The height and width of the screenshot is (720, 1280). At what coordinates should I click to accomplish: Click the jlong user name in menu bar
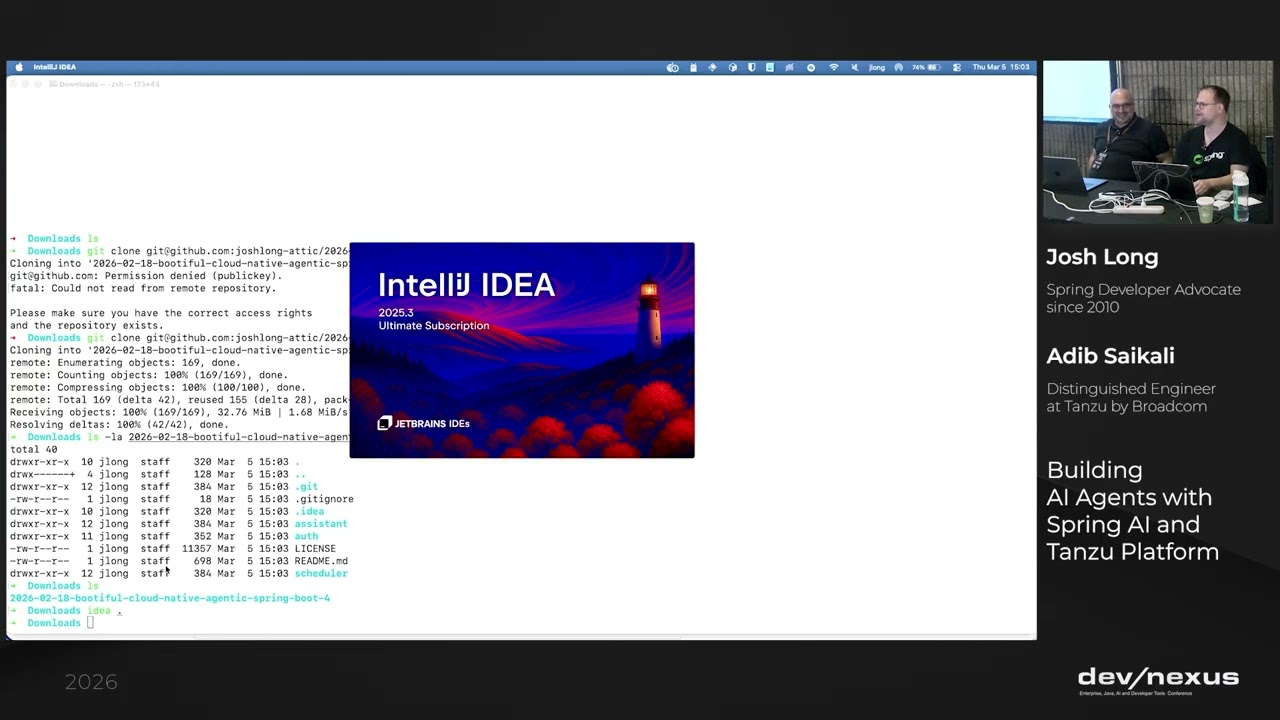click(x=876, y=67)
